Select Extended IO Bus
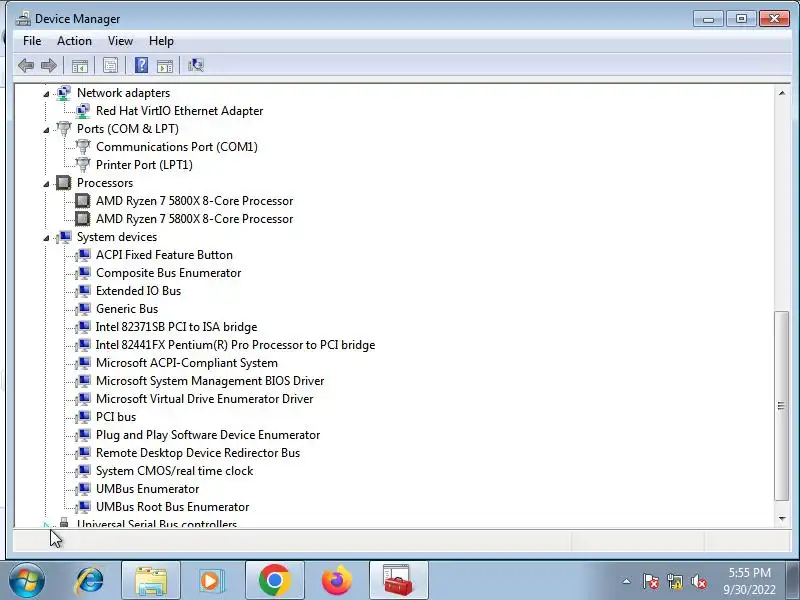The image size is (800, 600). pos(138,291)
